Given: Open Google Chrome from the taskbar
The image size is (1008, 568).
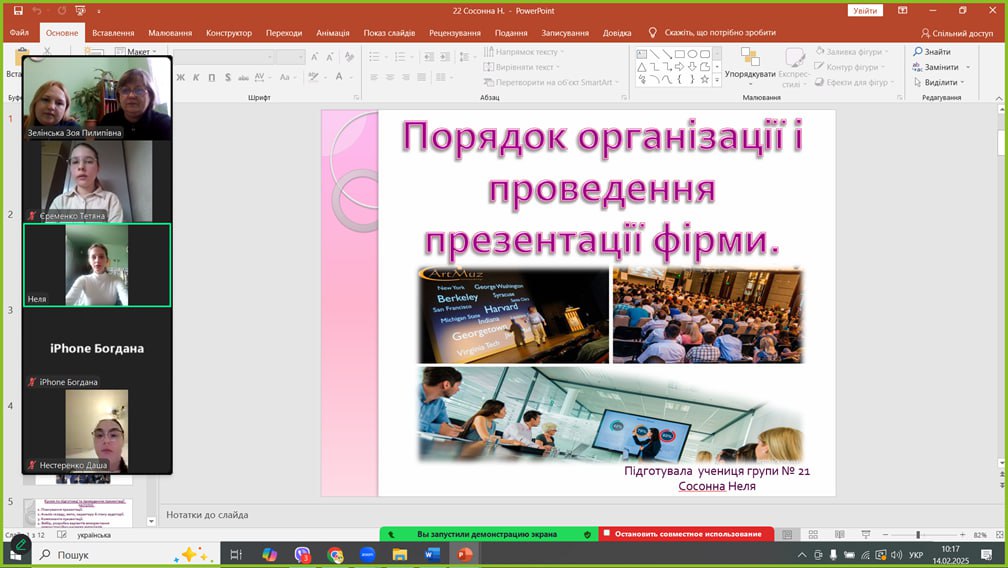Looking at the screenshot, I should pos(335,554).
